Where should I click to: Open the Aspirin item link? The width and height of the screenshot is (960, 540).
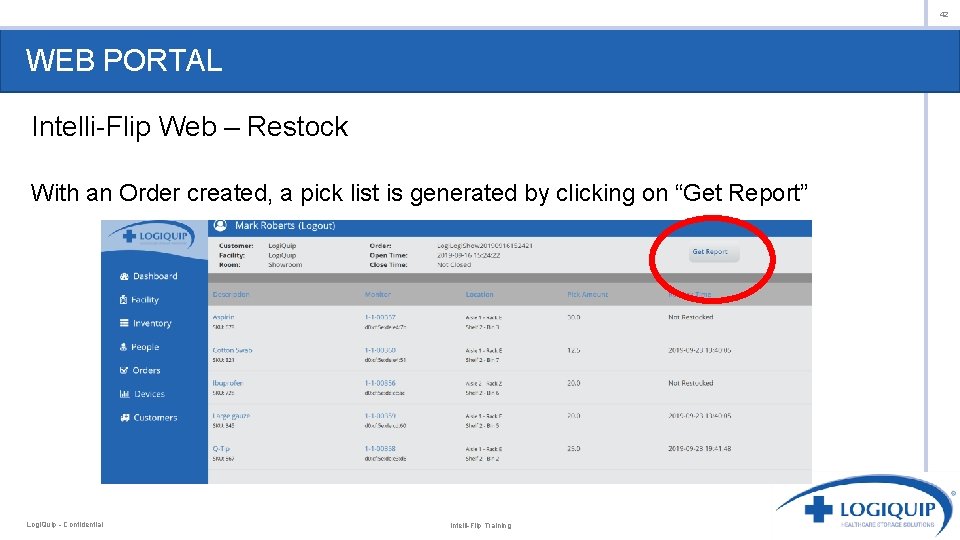point(223,317)
